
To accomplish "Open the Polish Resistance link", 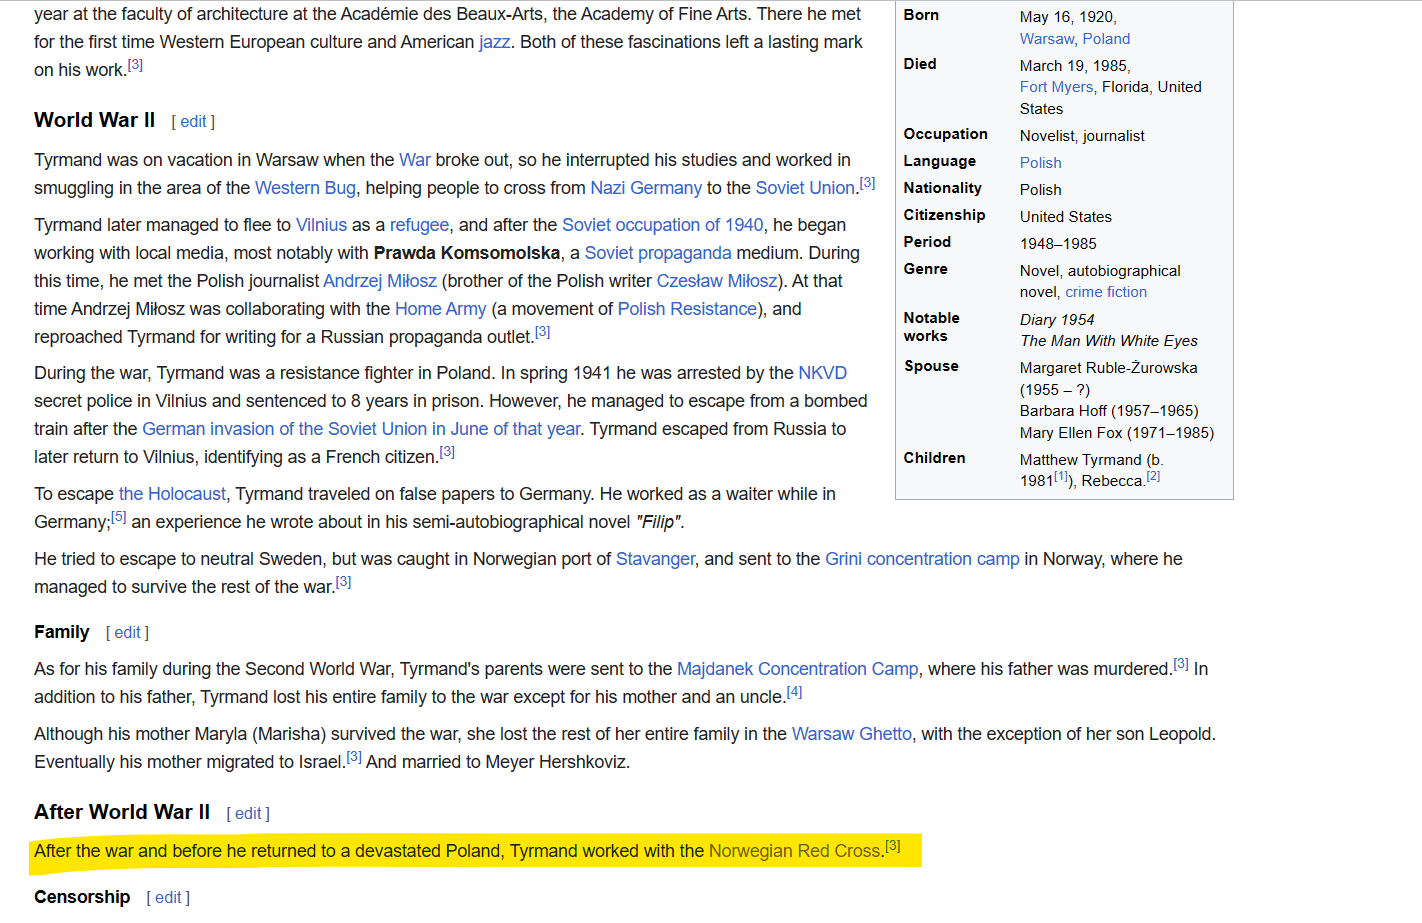I will point(687,309).
